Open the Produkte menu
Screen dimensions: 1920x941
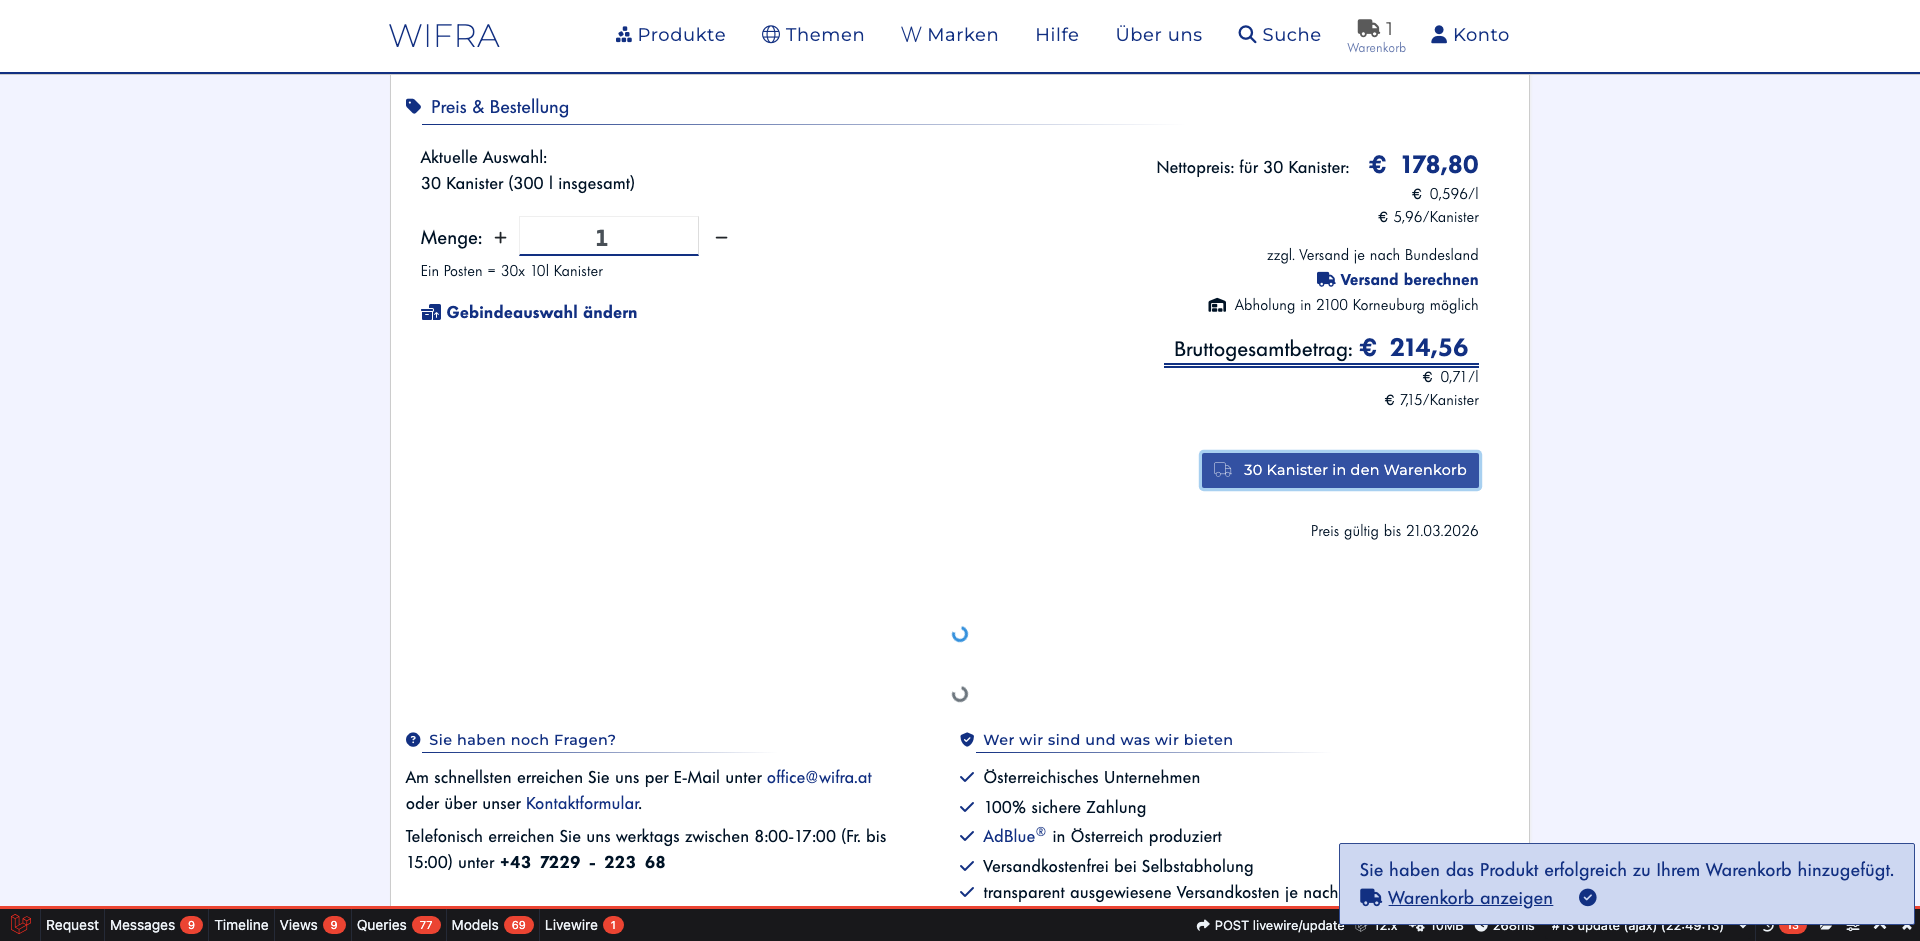[670, 35]
